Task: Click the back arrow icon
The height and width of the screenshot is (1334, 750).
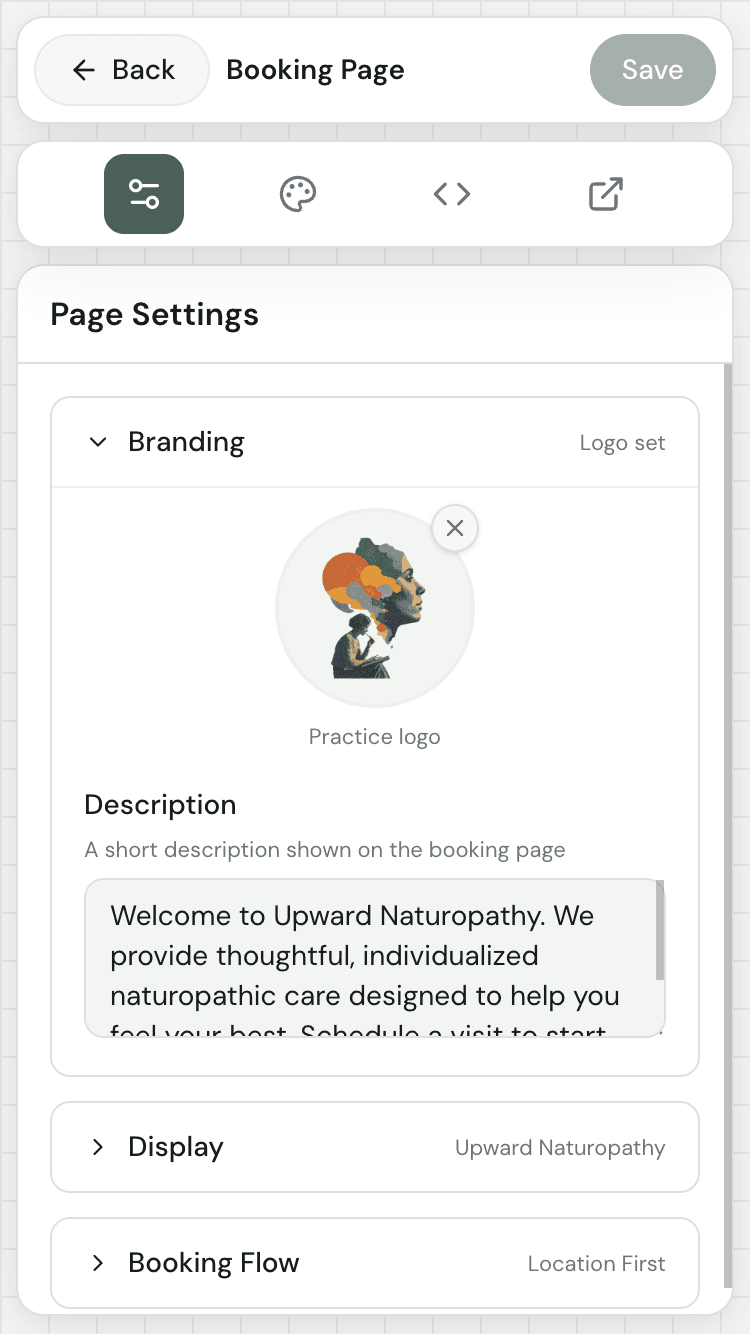Action: coord(83,69)
